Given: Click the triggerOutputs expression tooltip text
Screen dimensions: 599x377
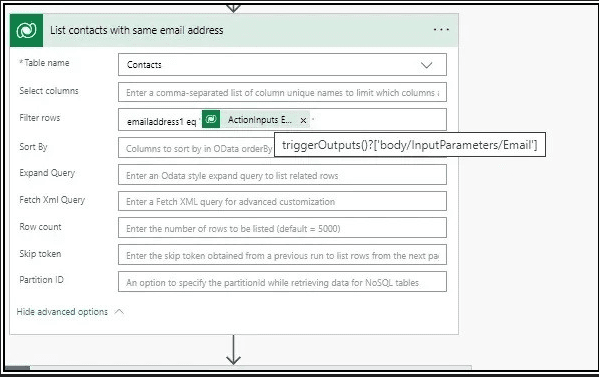Looking at the screenshot, I should [x=410, y=145].
